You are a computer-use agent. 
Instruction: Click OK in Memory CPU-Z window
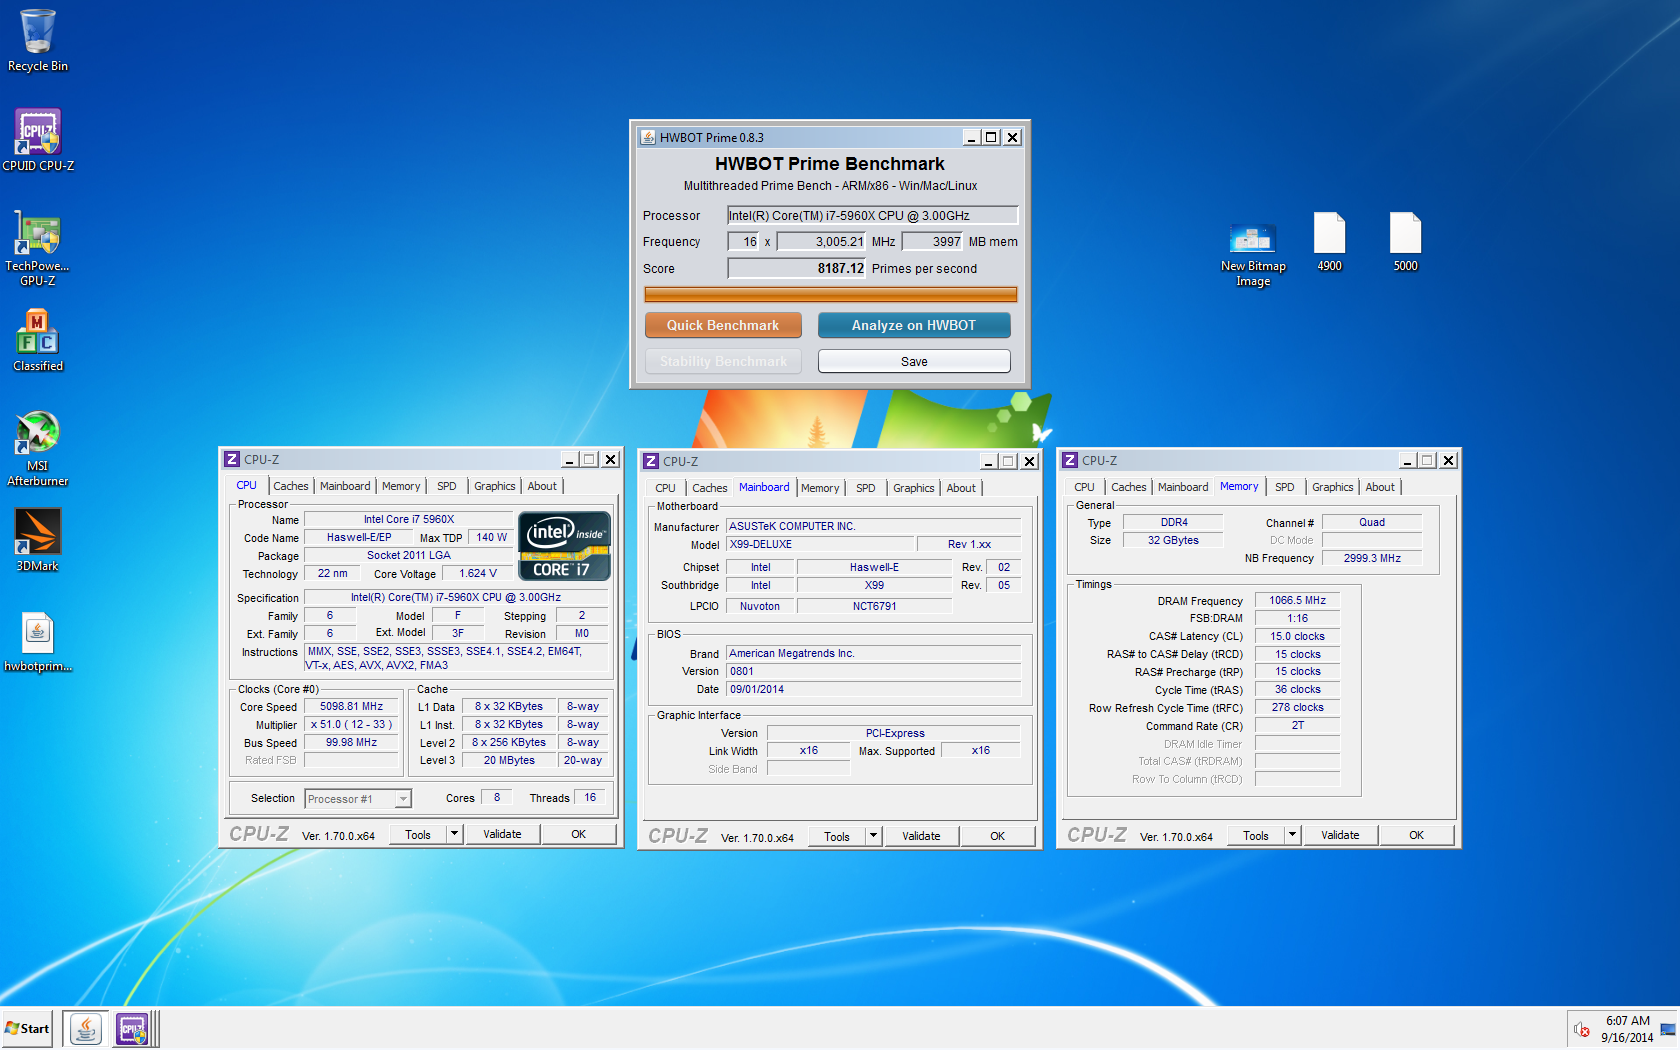pos(1417,835)
